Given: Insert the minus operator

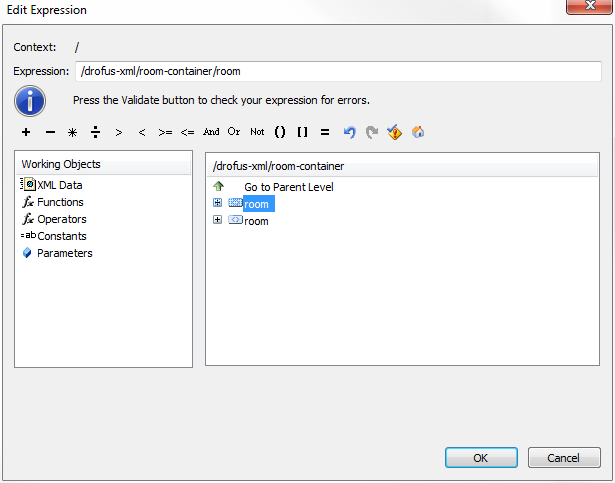Looking at the screenshot, I should (x=50, y=132).
